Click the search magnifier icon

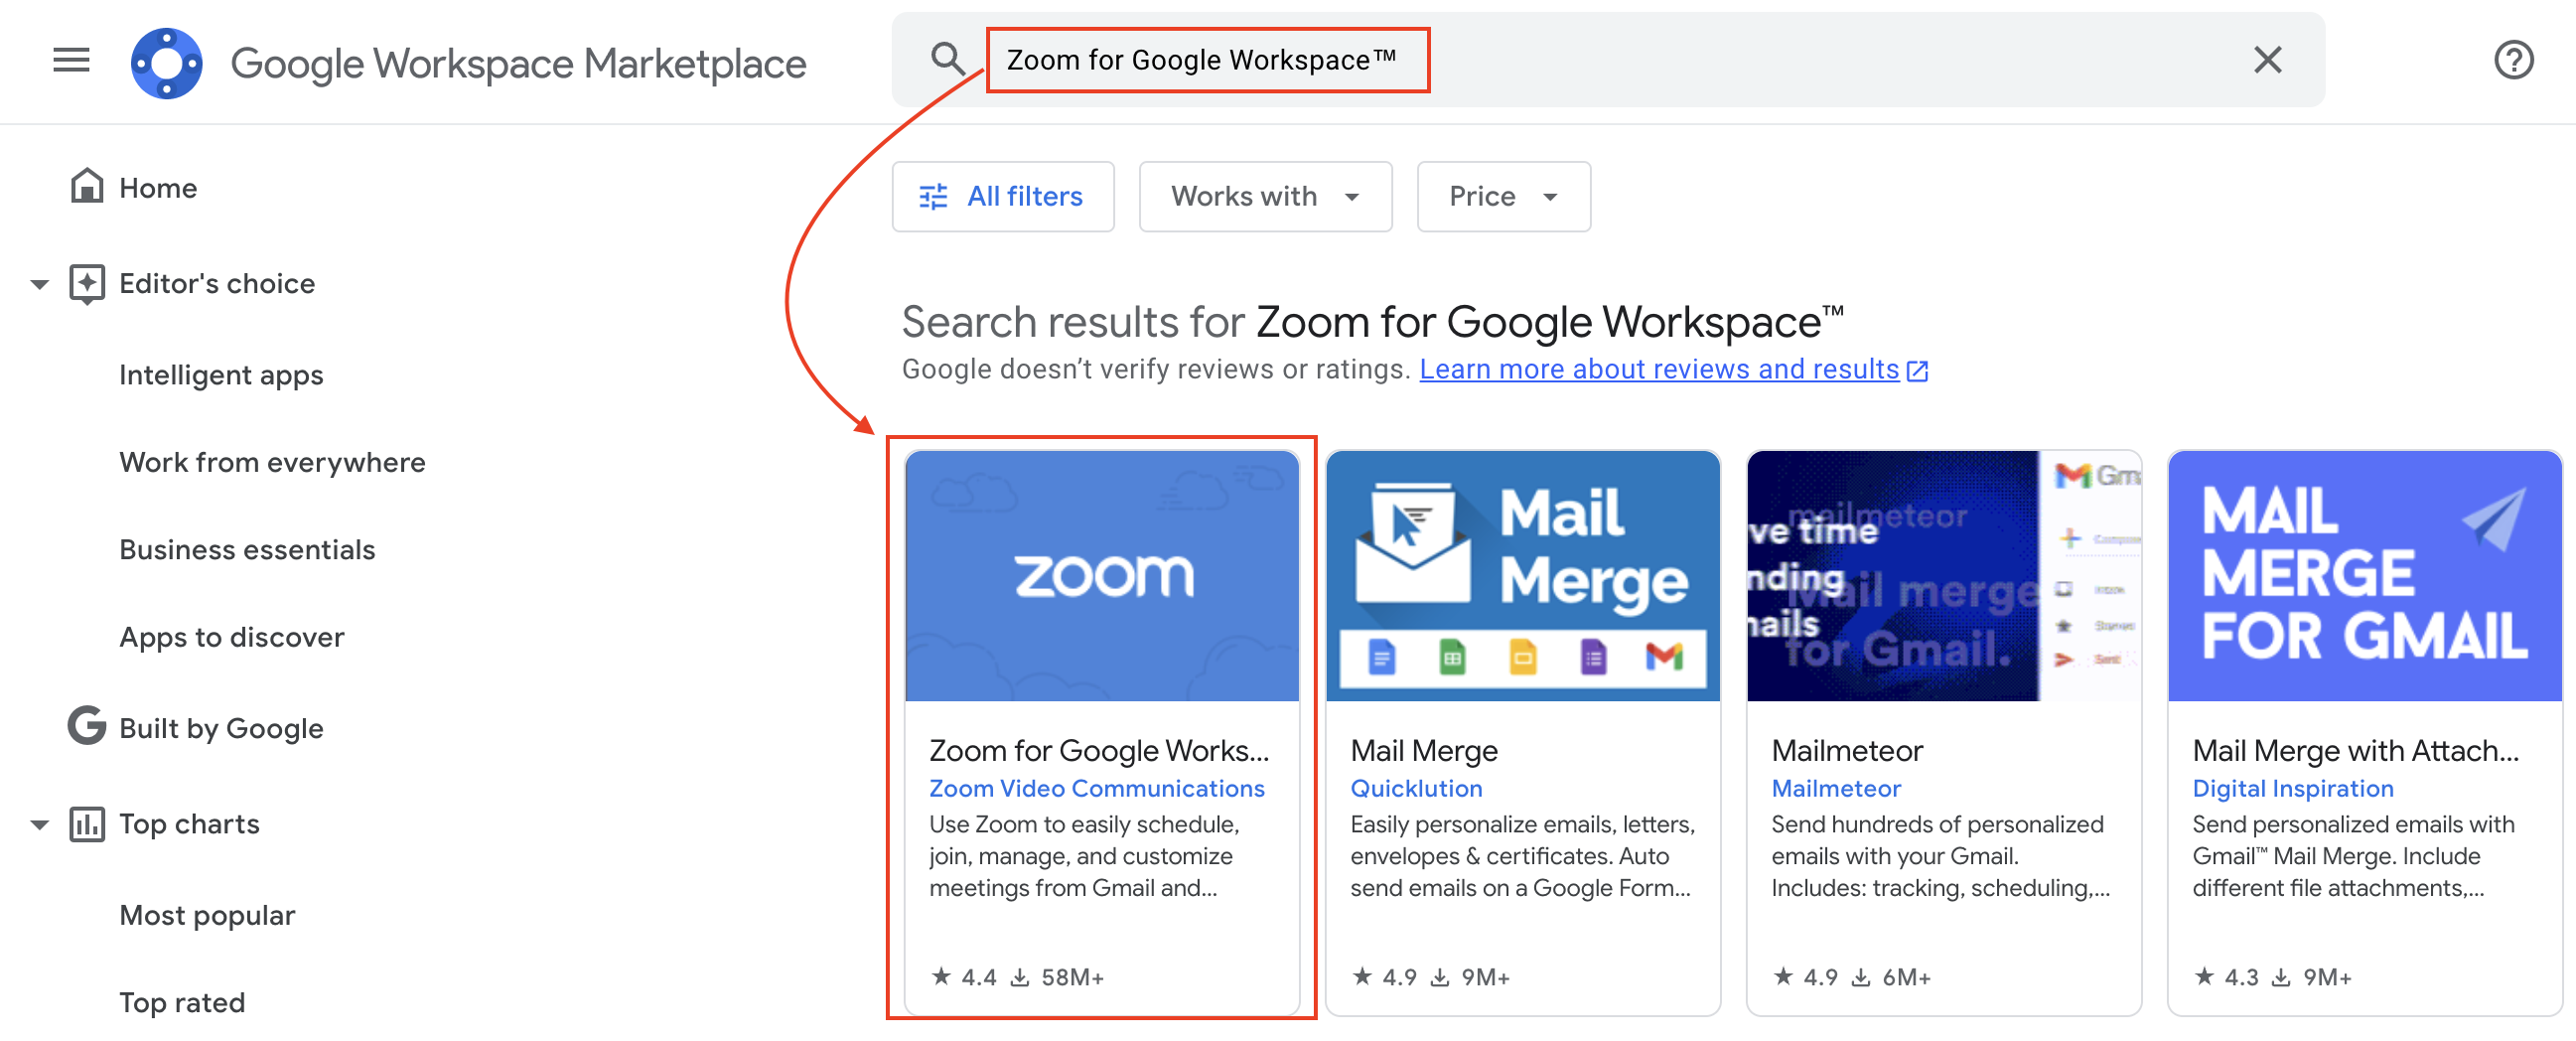[948, 60]
